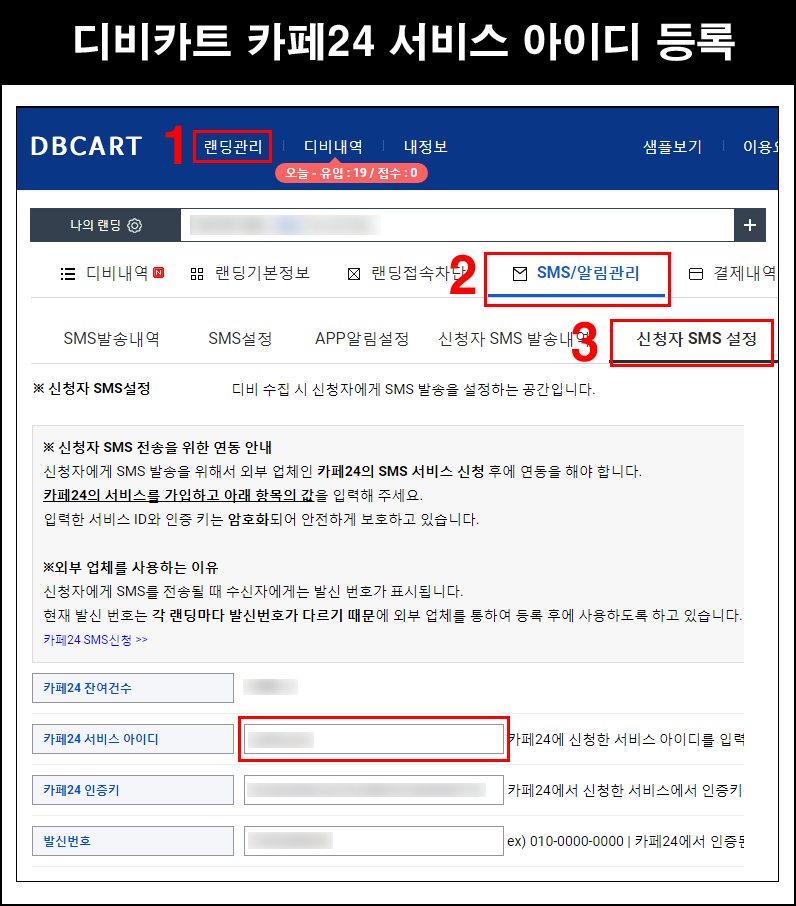Screen dimensions: 796x906
Task: Follow the 카페24 SMS신청 >> link
Action: [95, 639]
